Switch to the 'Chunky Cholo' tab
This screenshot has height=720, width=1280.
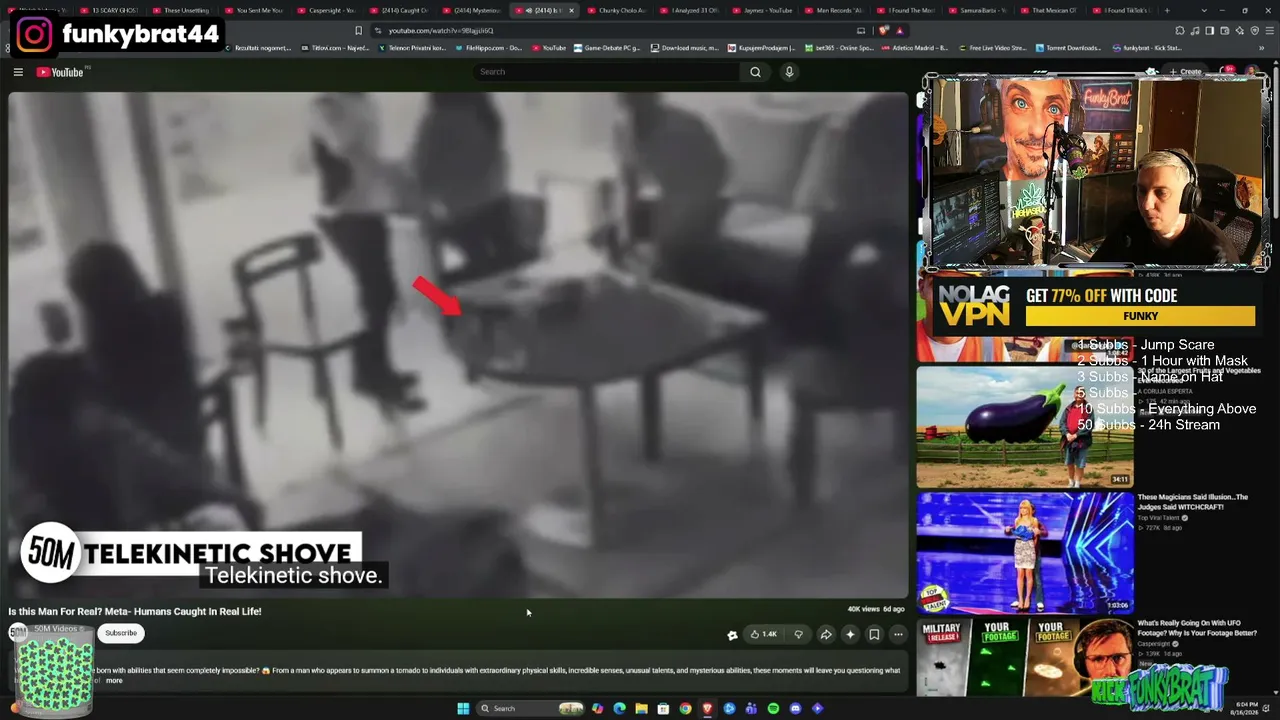tap(617, 10)
